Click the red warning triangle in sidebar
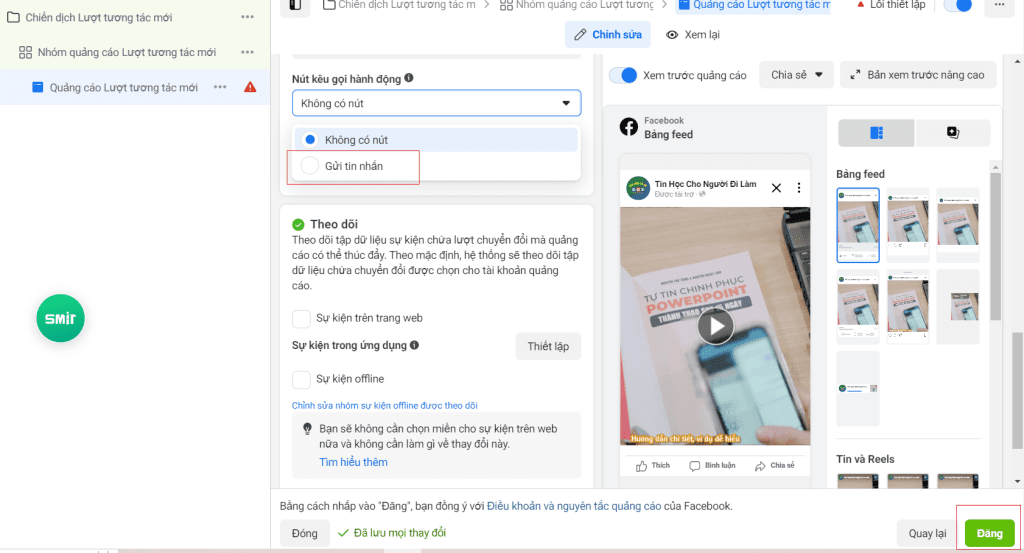1024x553 pixels. (x=250, y=87)
